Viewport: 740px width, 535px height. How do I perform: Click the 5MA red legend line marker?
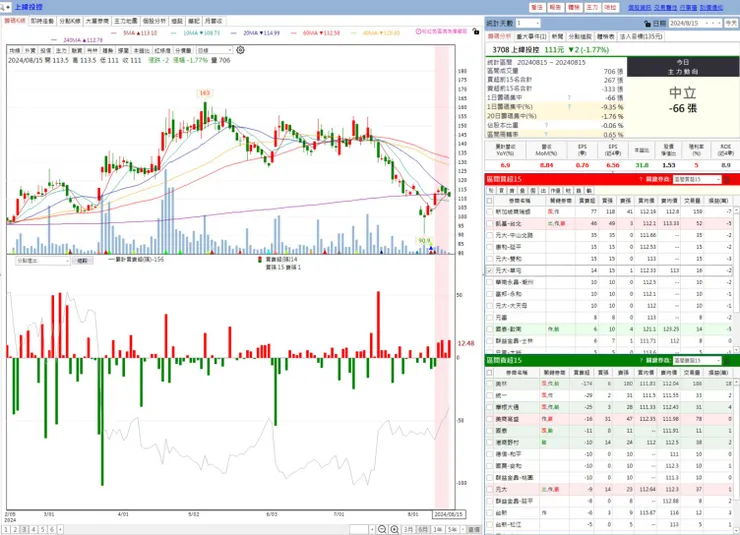(x=114, y=33)
